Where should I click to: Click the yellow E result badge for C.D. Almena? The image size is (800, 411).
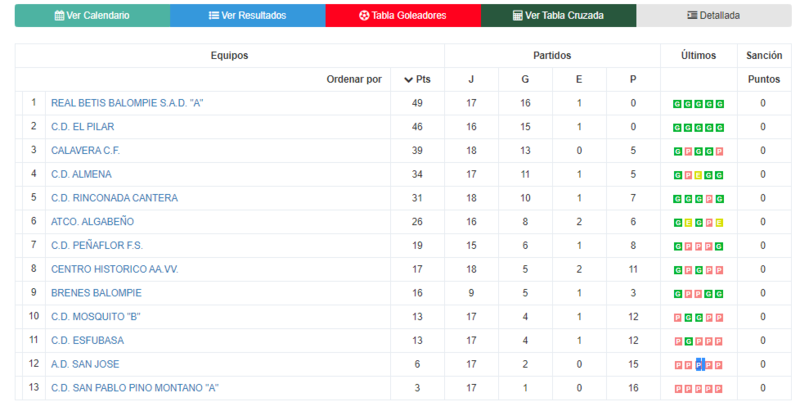click(698, 175)
